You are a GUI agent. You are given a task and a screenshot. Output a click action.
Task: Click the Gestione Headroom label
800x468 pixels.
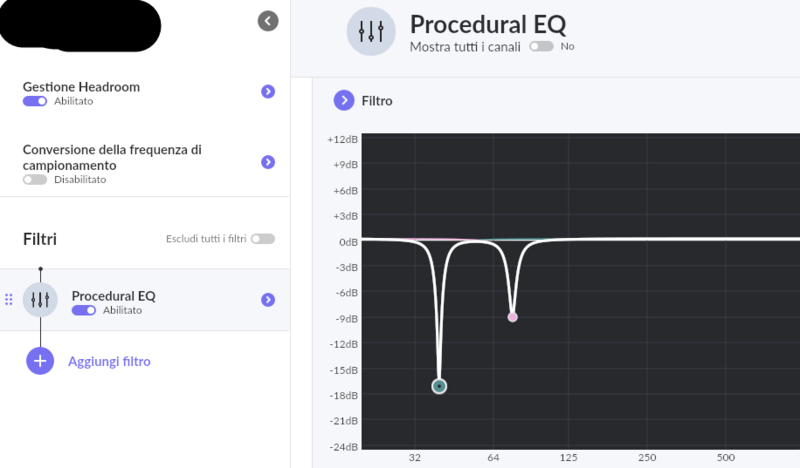(81, 87)
